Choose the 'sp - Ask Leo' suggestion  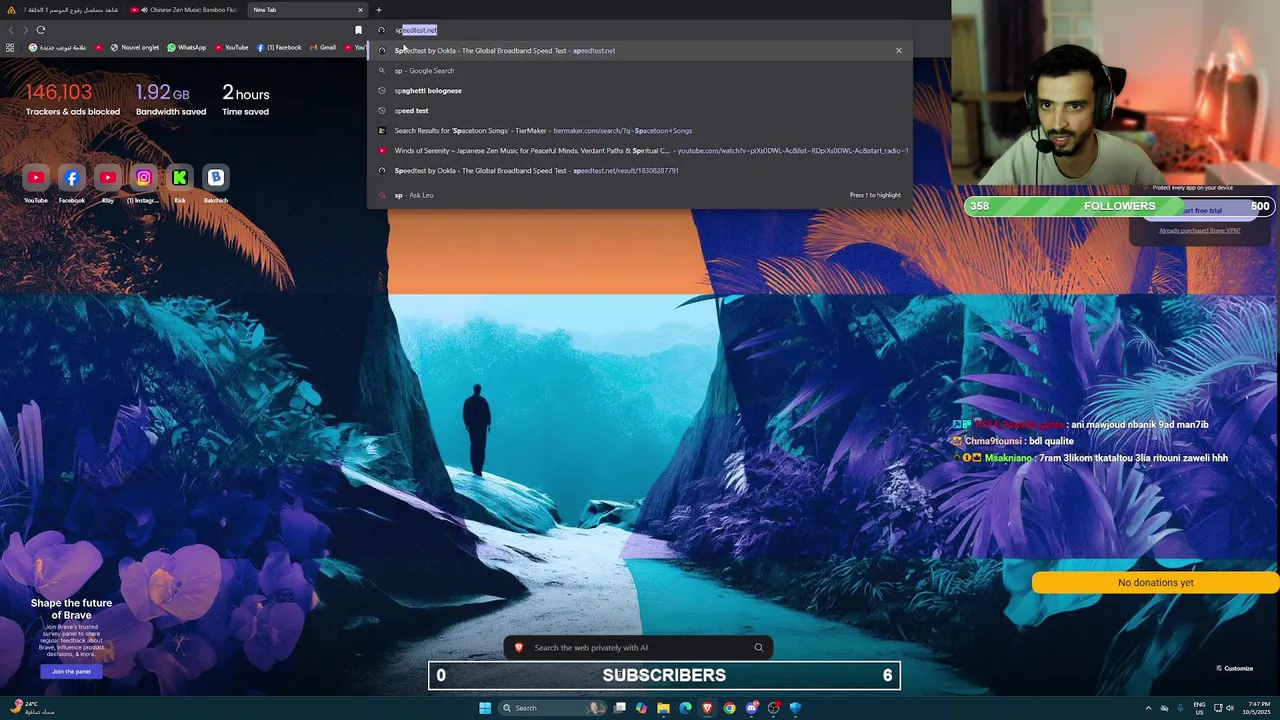[640, 195]
